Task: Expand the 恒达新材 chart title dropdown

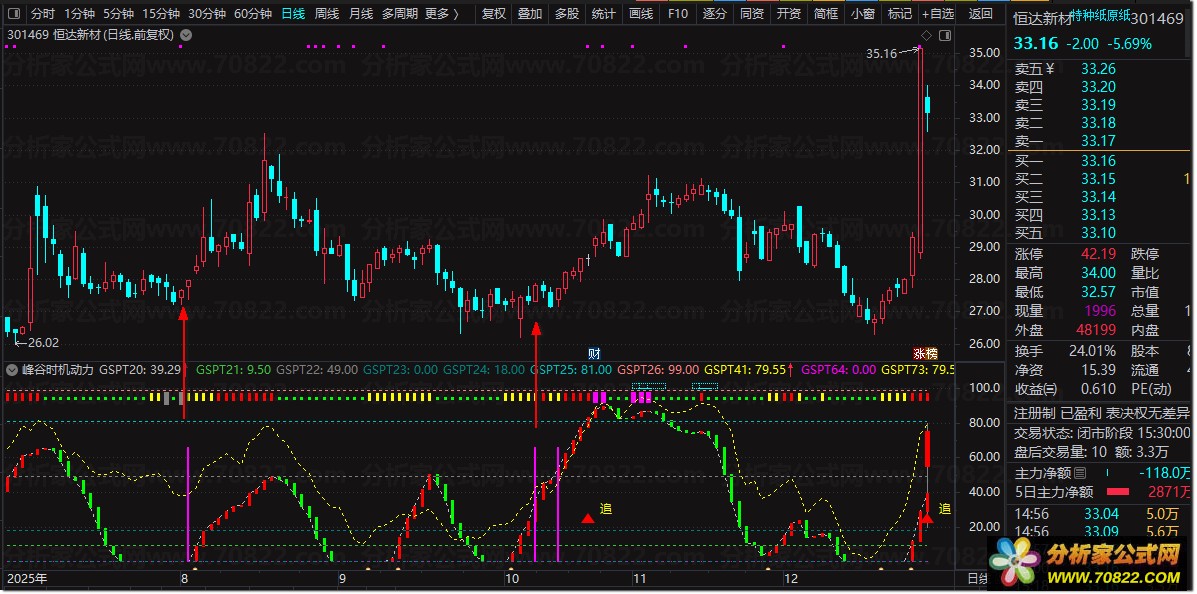Action: tap(186, 34)
